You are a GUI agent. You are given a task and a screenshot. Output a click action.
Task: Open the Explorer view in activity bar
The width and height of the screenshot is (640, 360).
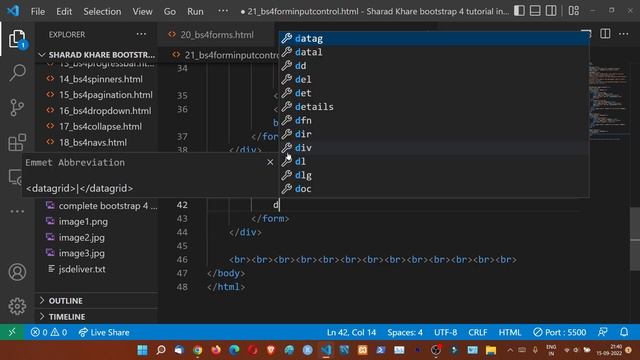17,39
